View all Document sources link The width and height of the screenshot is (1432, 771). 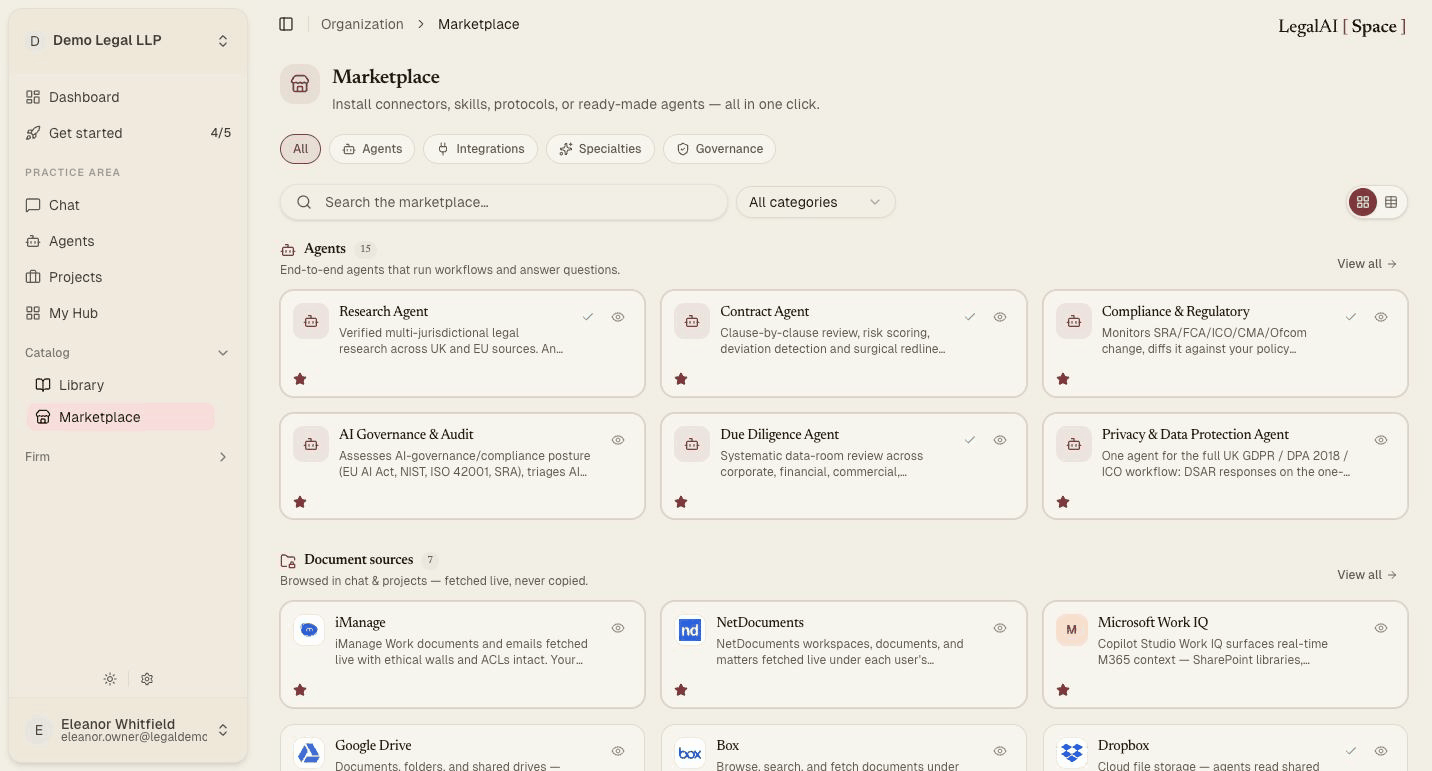tap(1367, 575)
